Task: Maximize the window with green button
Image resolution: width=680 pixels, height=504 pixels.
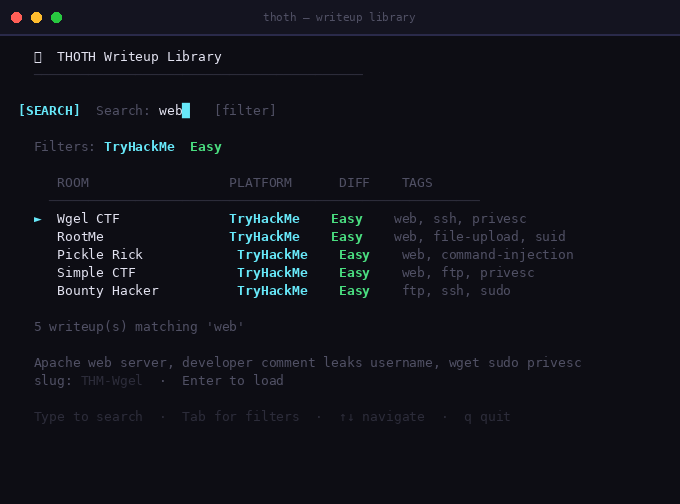Action: [x=56, y=17]
